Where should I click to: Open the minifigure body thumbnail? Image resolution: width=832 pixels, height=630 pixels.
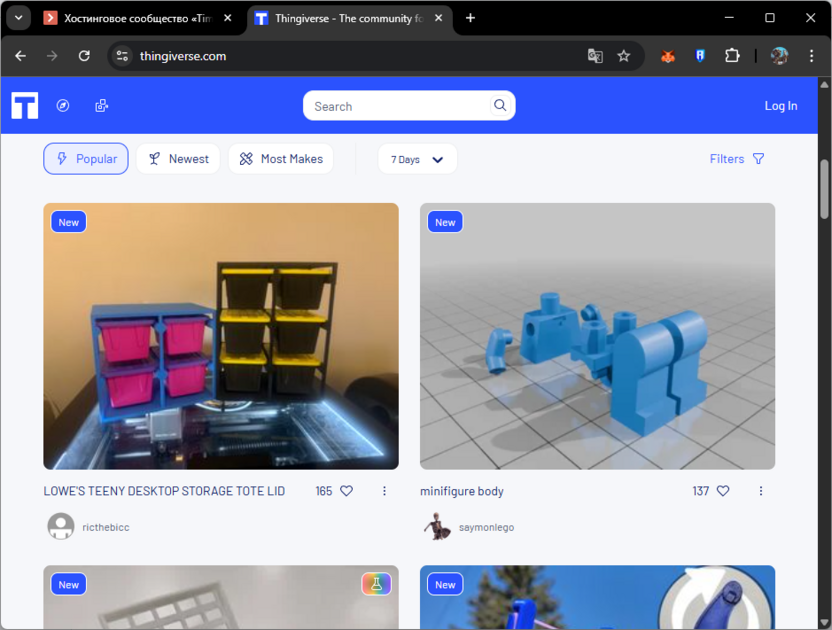[597, 336]
